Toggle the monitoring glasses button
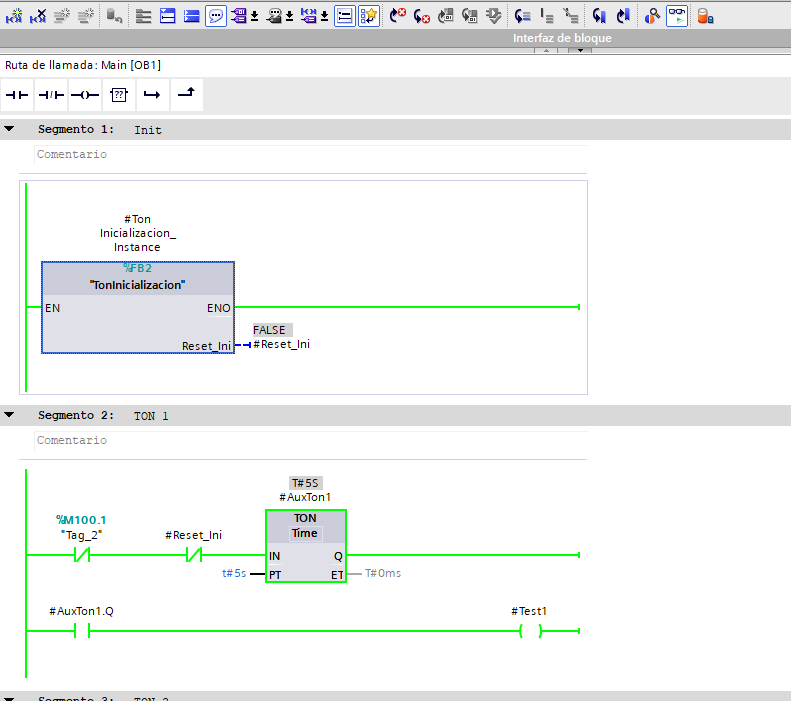 click(677, 16)
